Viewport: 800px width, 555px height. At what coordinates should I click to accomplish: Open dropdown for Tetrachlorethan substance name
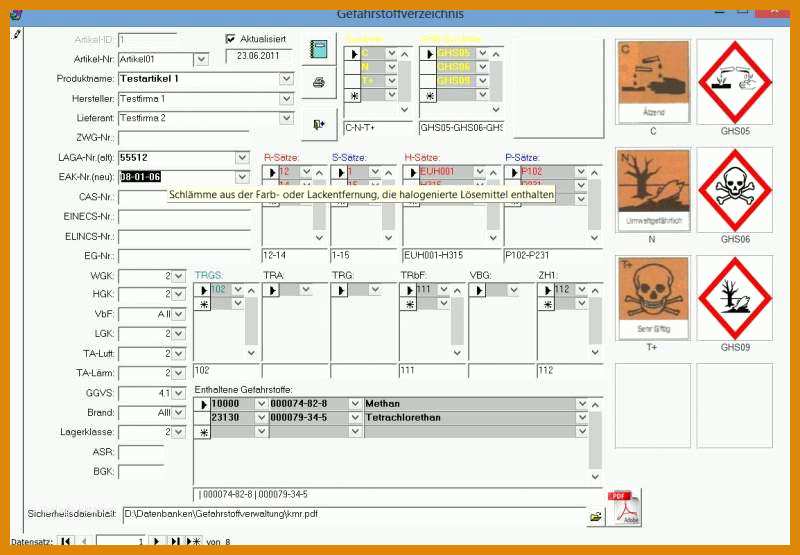pyautogui.click(x=582, y=418)
